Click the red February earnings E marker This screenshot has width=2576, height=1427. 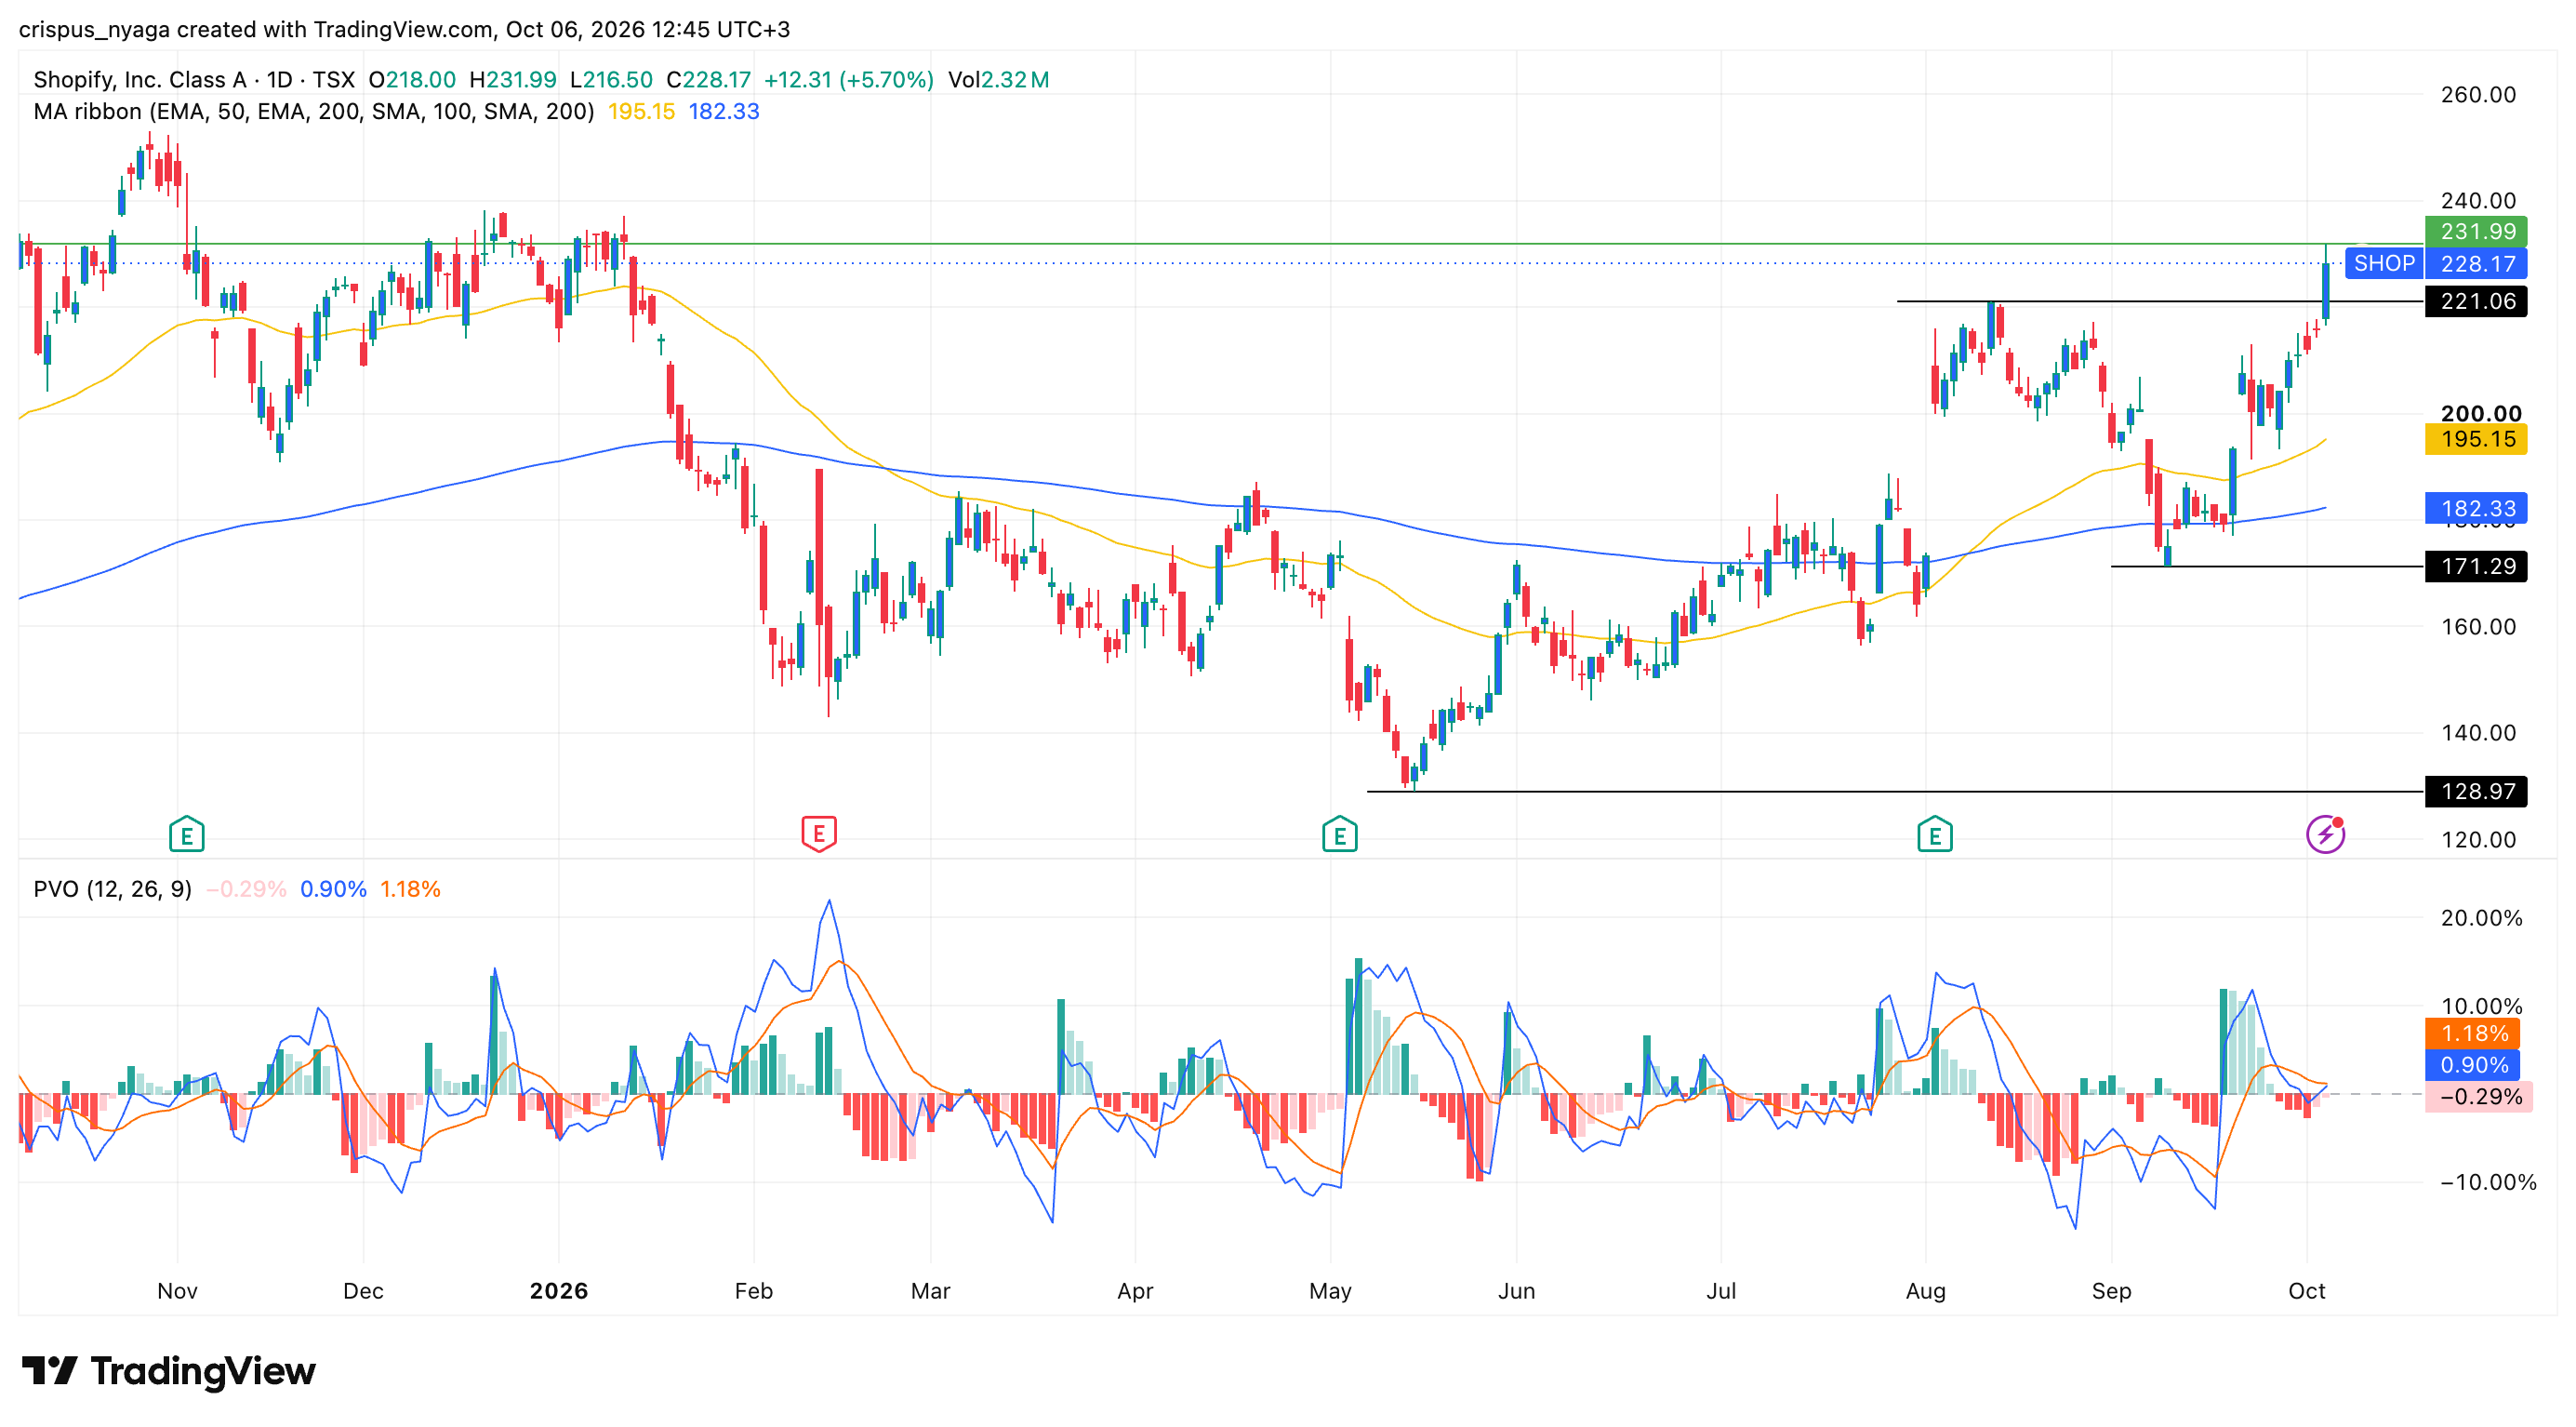point(819,834)
